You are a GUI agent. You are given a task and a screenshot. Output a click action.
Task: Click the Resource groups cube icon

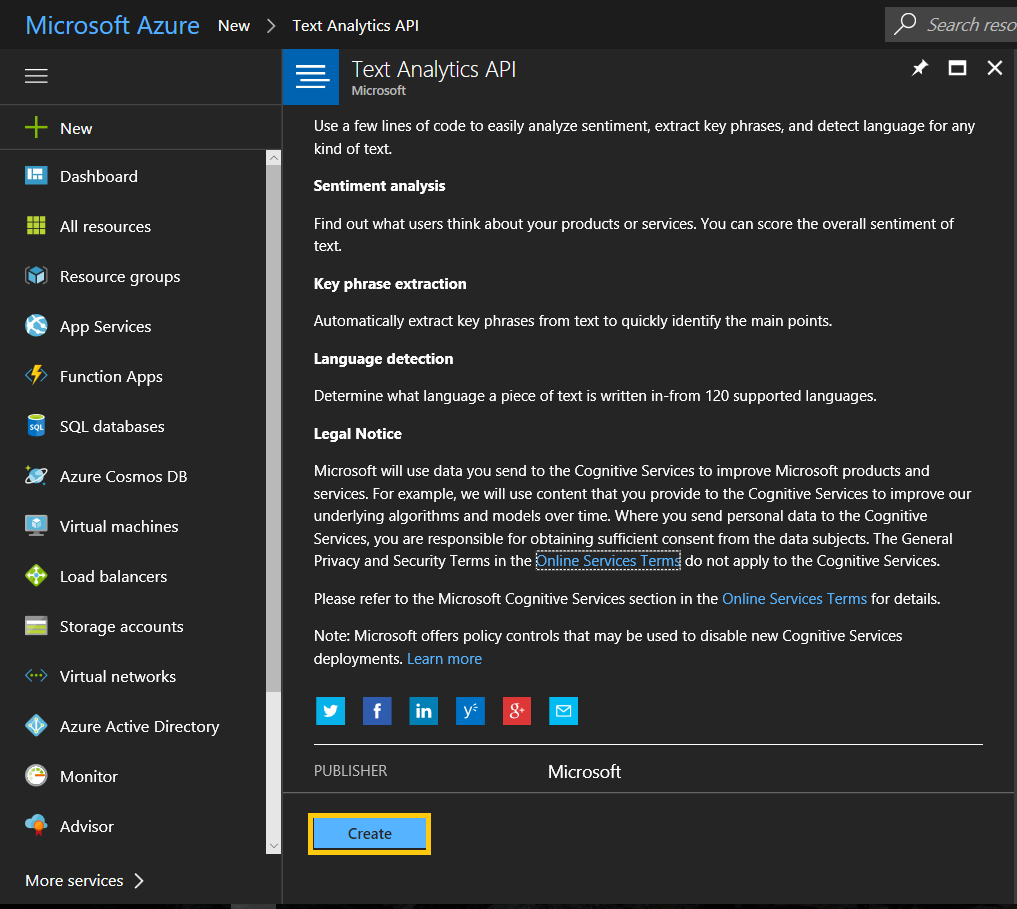pos(36,276)
